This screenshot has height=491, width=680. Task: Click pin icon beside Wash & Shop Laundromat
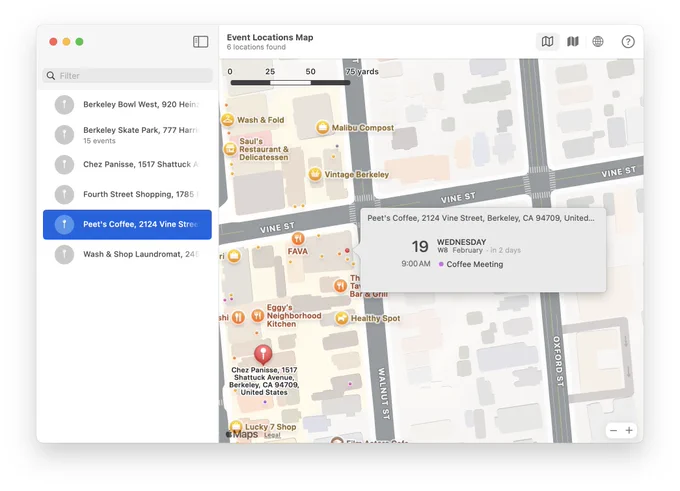[64, 254]
